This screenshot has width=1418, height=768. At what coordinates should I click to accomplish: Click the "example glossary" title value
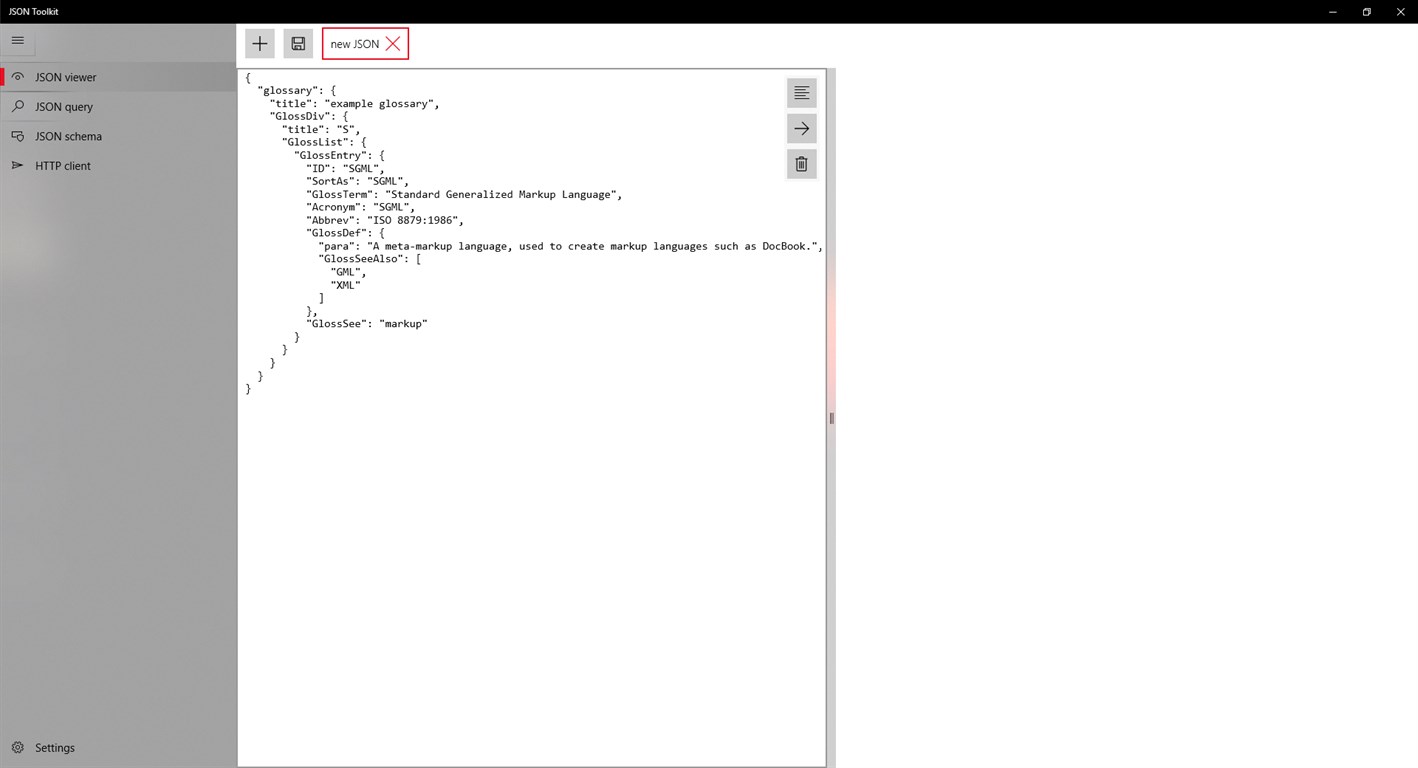(x=379, y=103)
